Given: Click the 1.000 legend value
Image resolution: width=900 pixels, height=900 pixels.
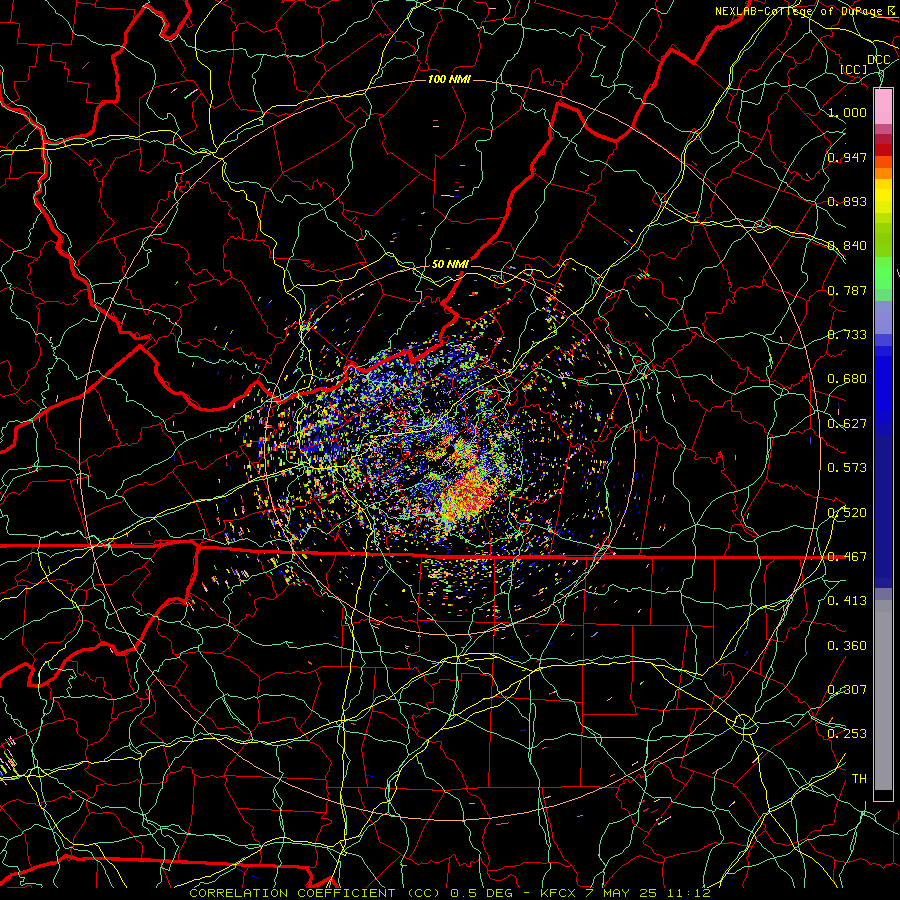Looking at the screenshot, I should [x=847, y=112].
